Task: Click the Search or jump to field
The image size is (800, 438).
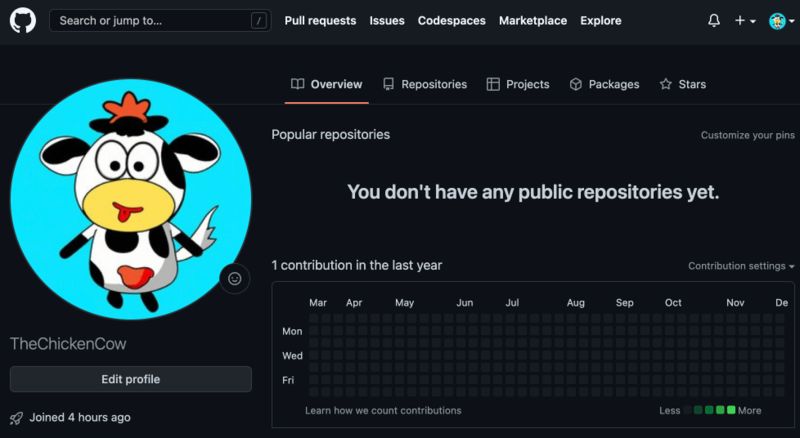Action: pyautogui.click(x=160, y=21)
